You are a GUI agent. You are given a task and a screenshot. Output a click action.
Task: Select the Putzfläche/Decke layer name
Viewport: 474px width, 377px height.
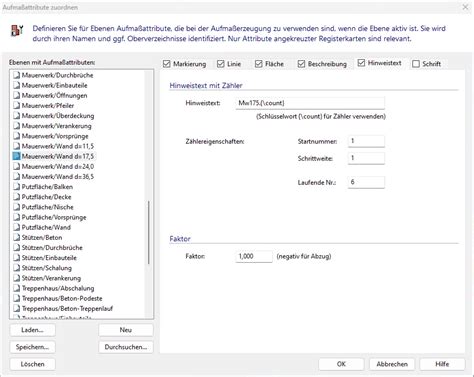[x=46, y=197]
